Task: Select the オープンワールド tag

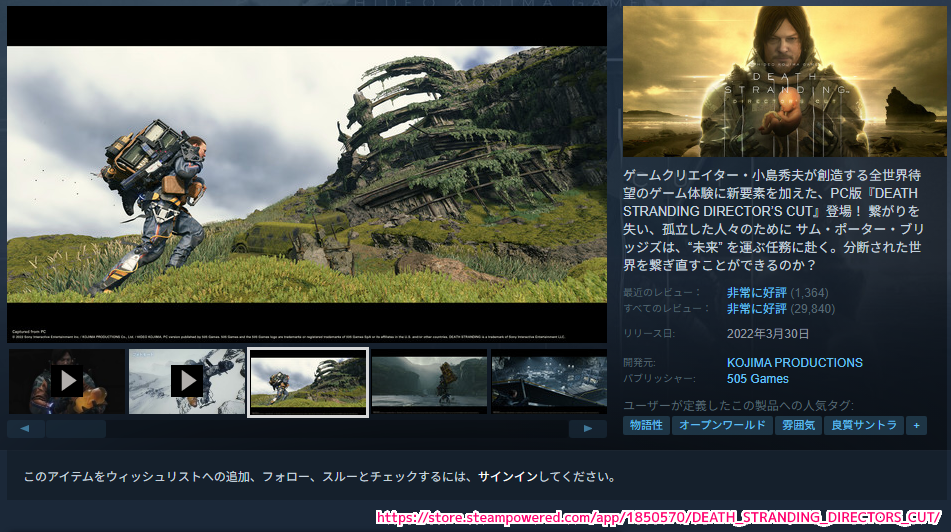Action: (x=722, y=425)
